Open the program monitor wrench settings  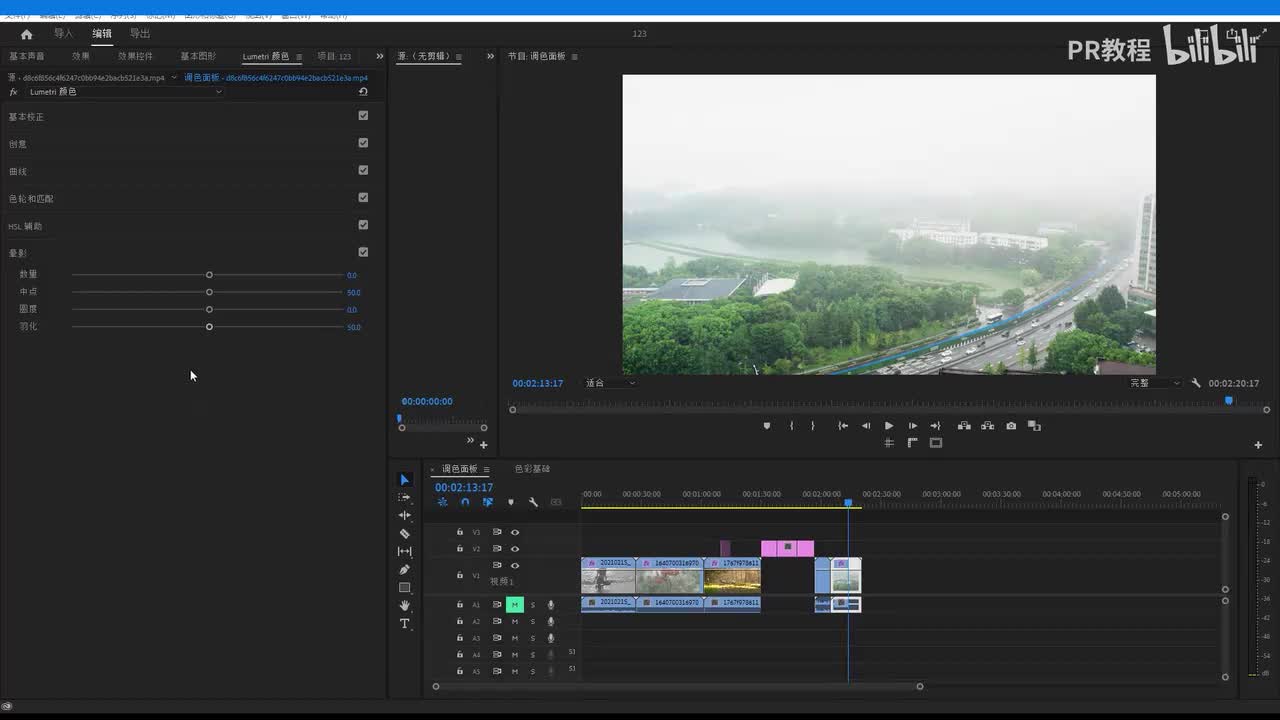[x=1195, y=383]
